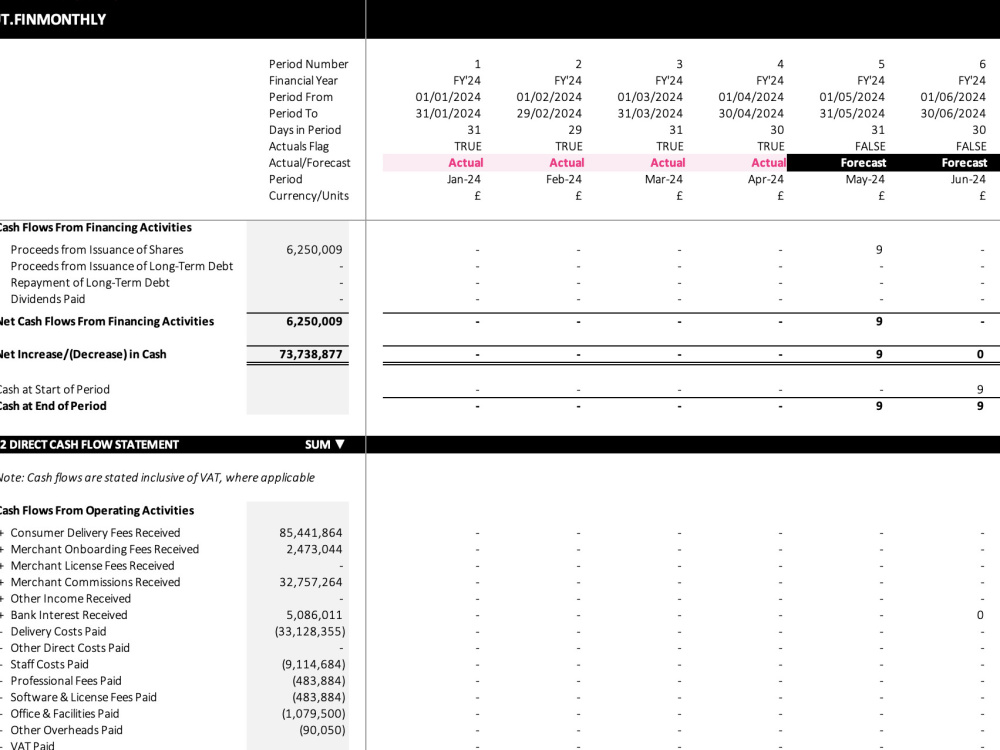Screen dimensions: 1000x750
Task: Select 'Merchant Onboarding Fees Received' row label
Action: click(105, 549)
